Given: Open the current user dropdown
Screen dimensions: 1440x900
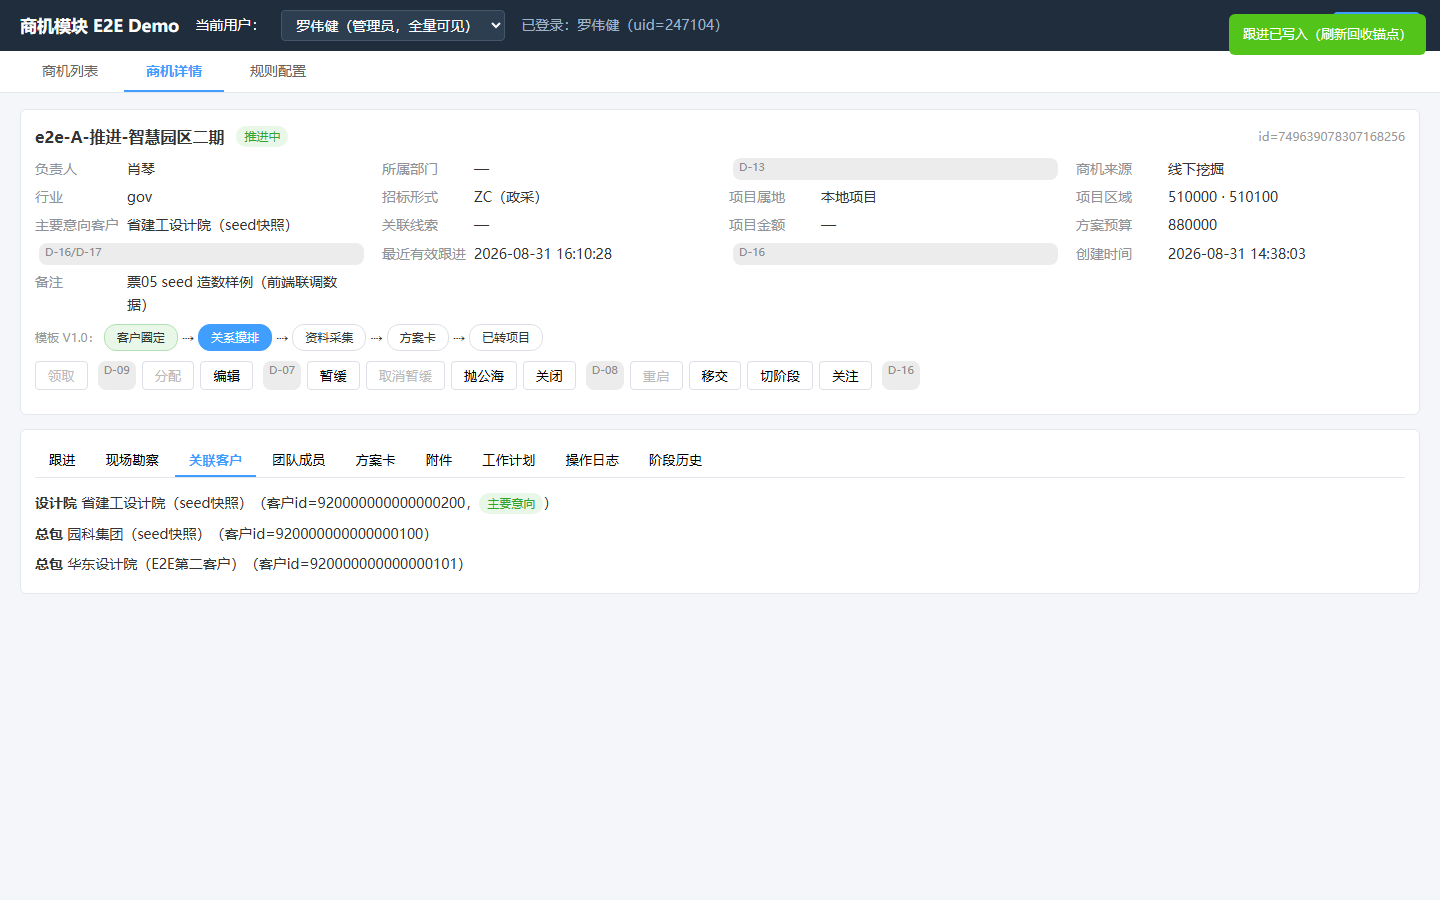Looking at the screenshot, I should pos(392,26).
